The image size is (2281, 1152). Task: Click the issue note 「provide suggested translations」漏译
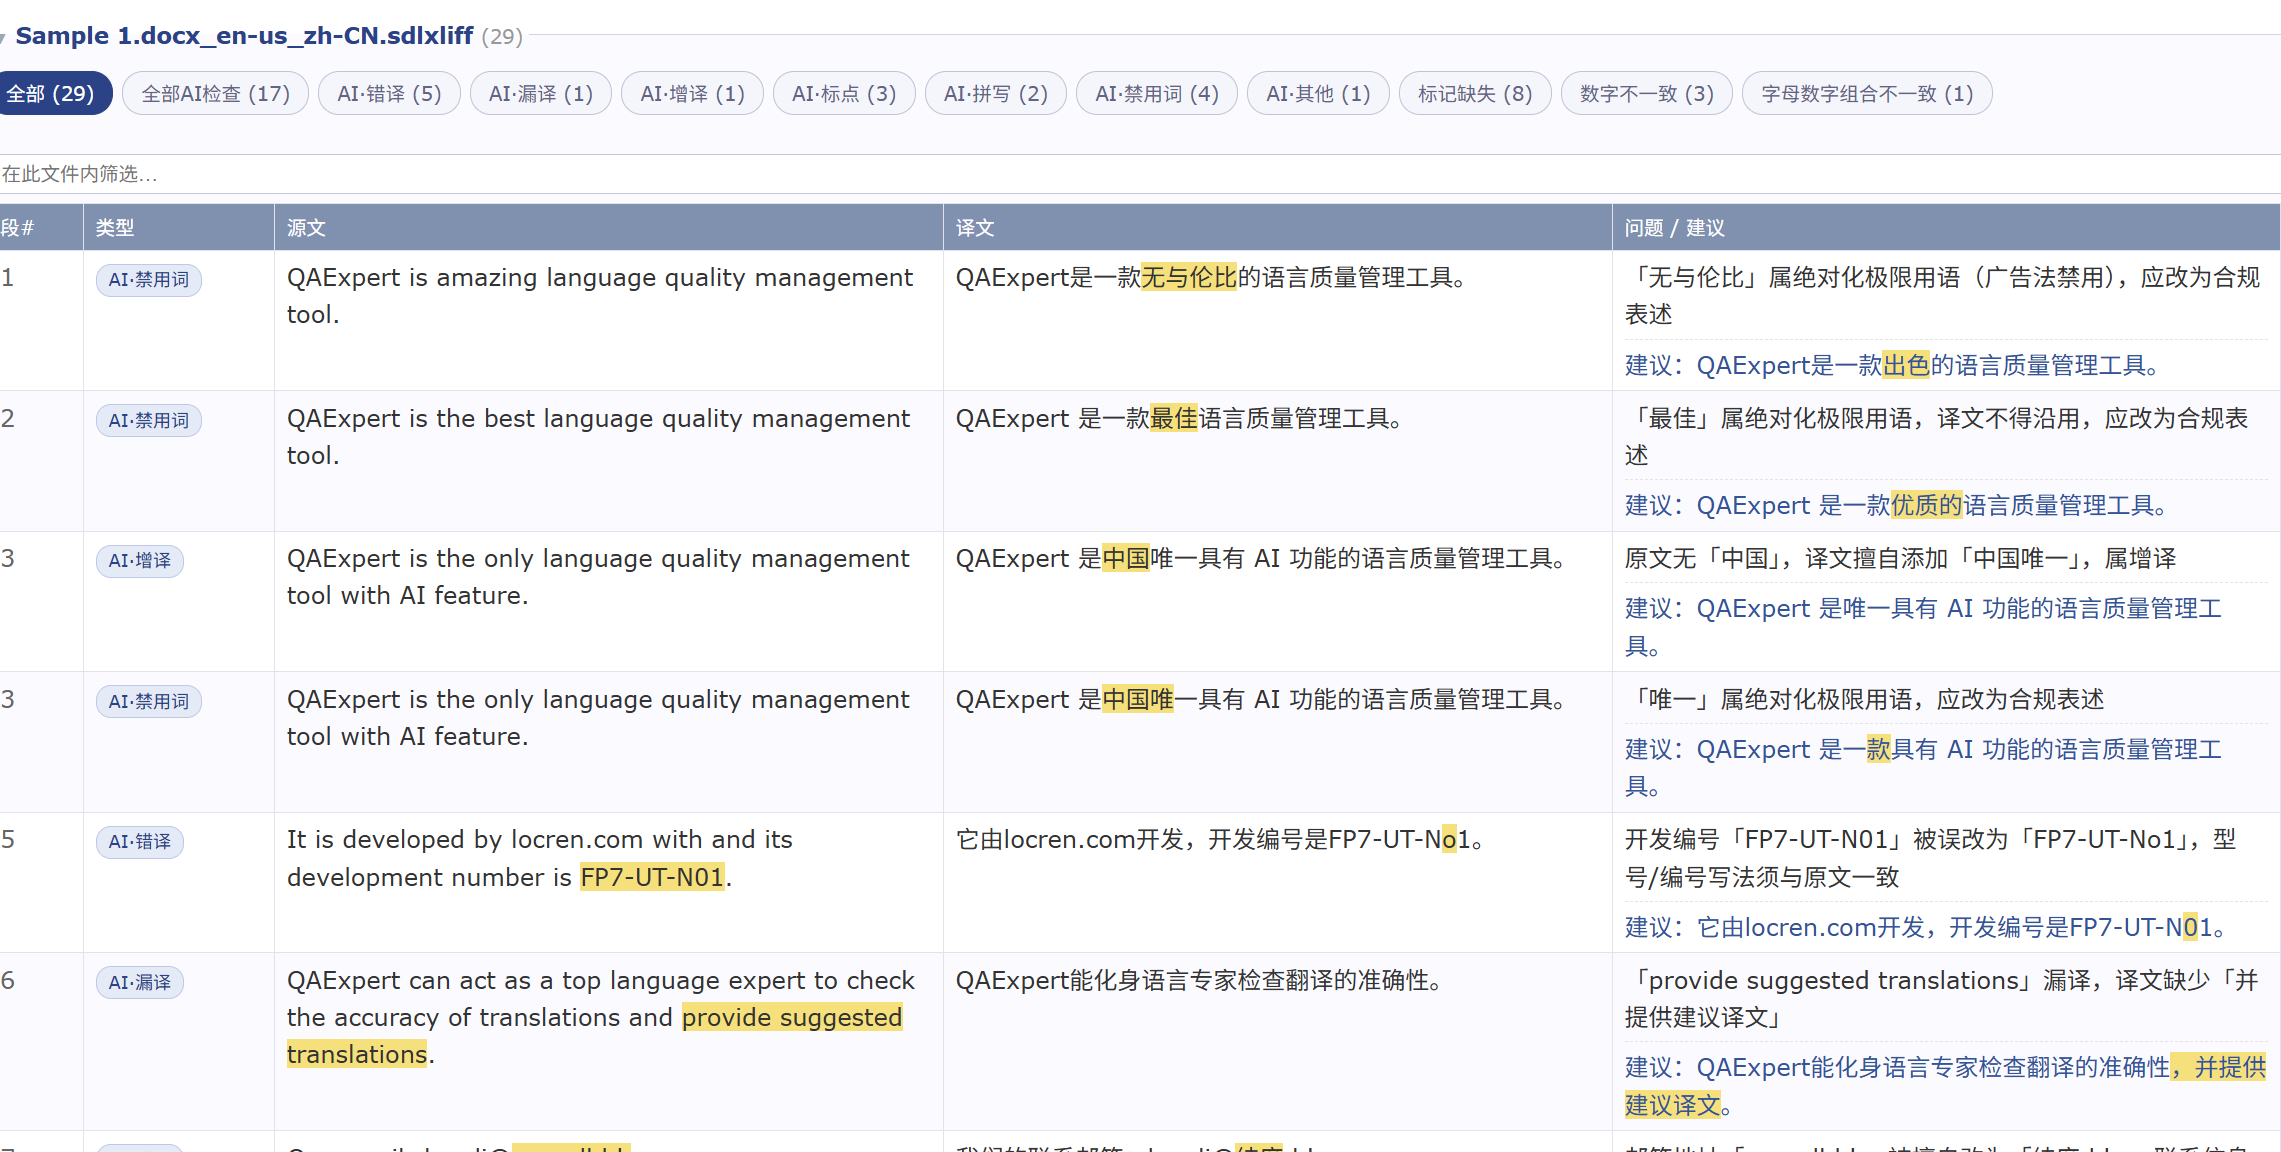(1941, 999)
